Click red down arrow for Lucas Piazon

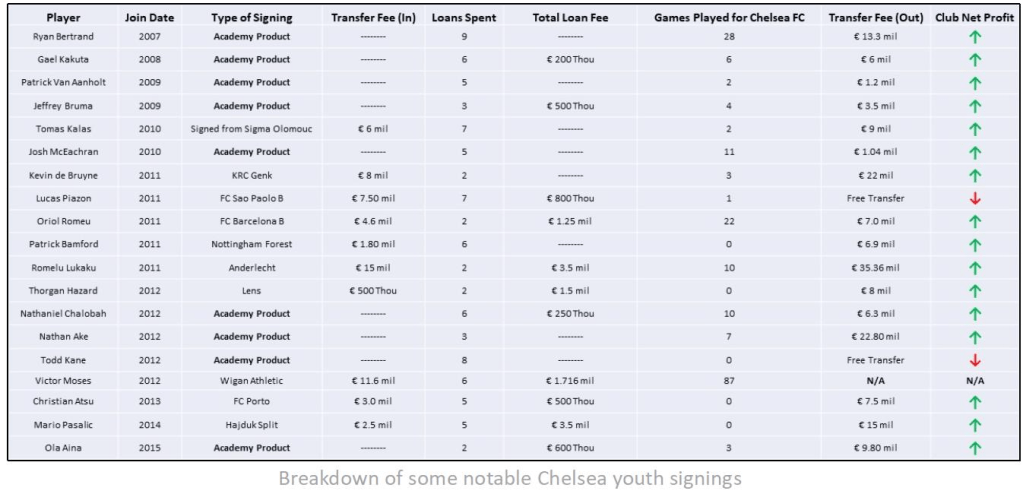[975, 198]
